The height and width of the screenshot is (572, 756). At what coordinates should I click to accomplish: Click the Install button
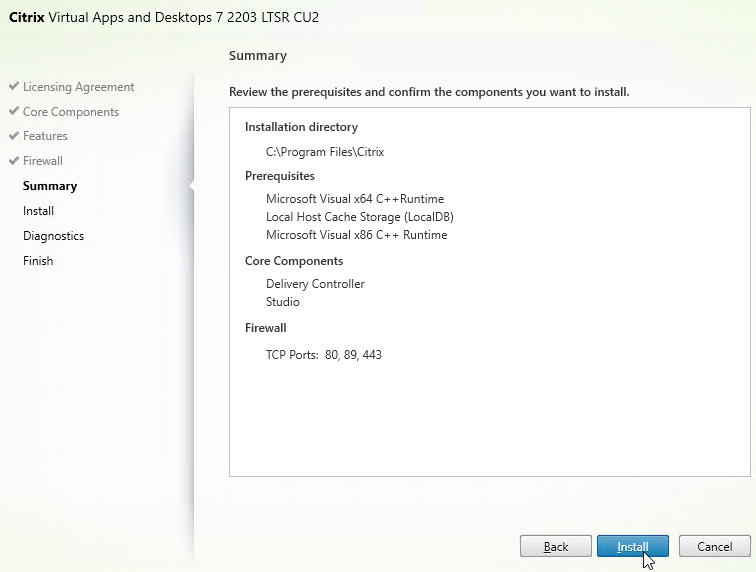[633, 546]
